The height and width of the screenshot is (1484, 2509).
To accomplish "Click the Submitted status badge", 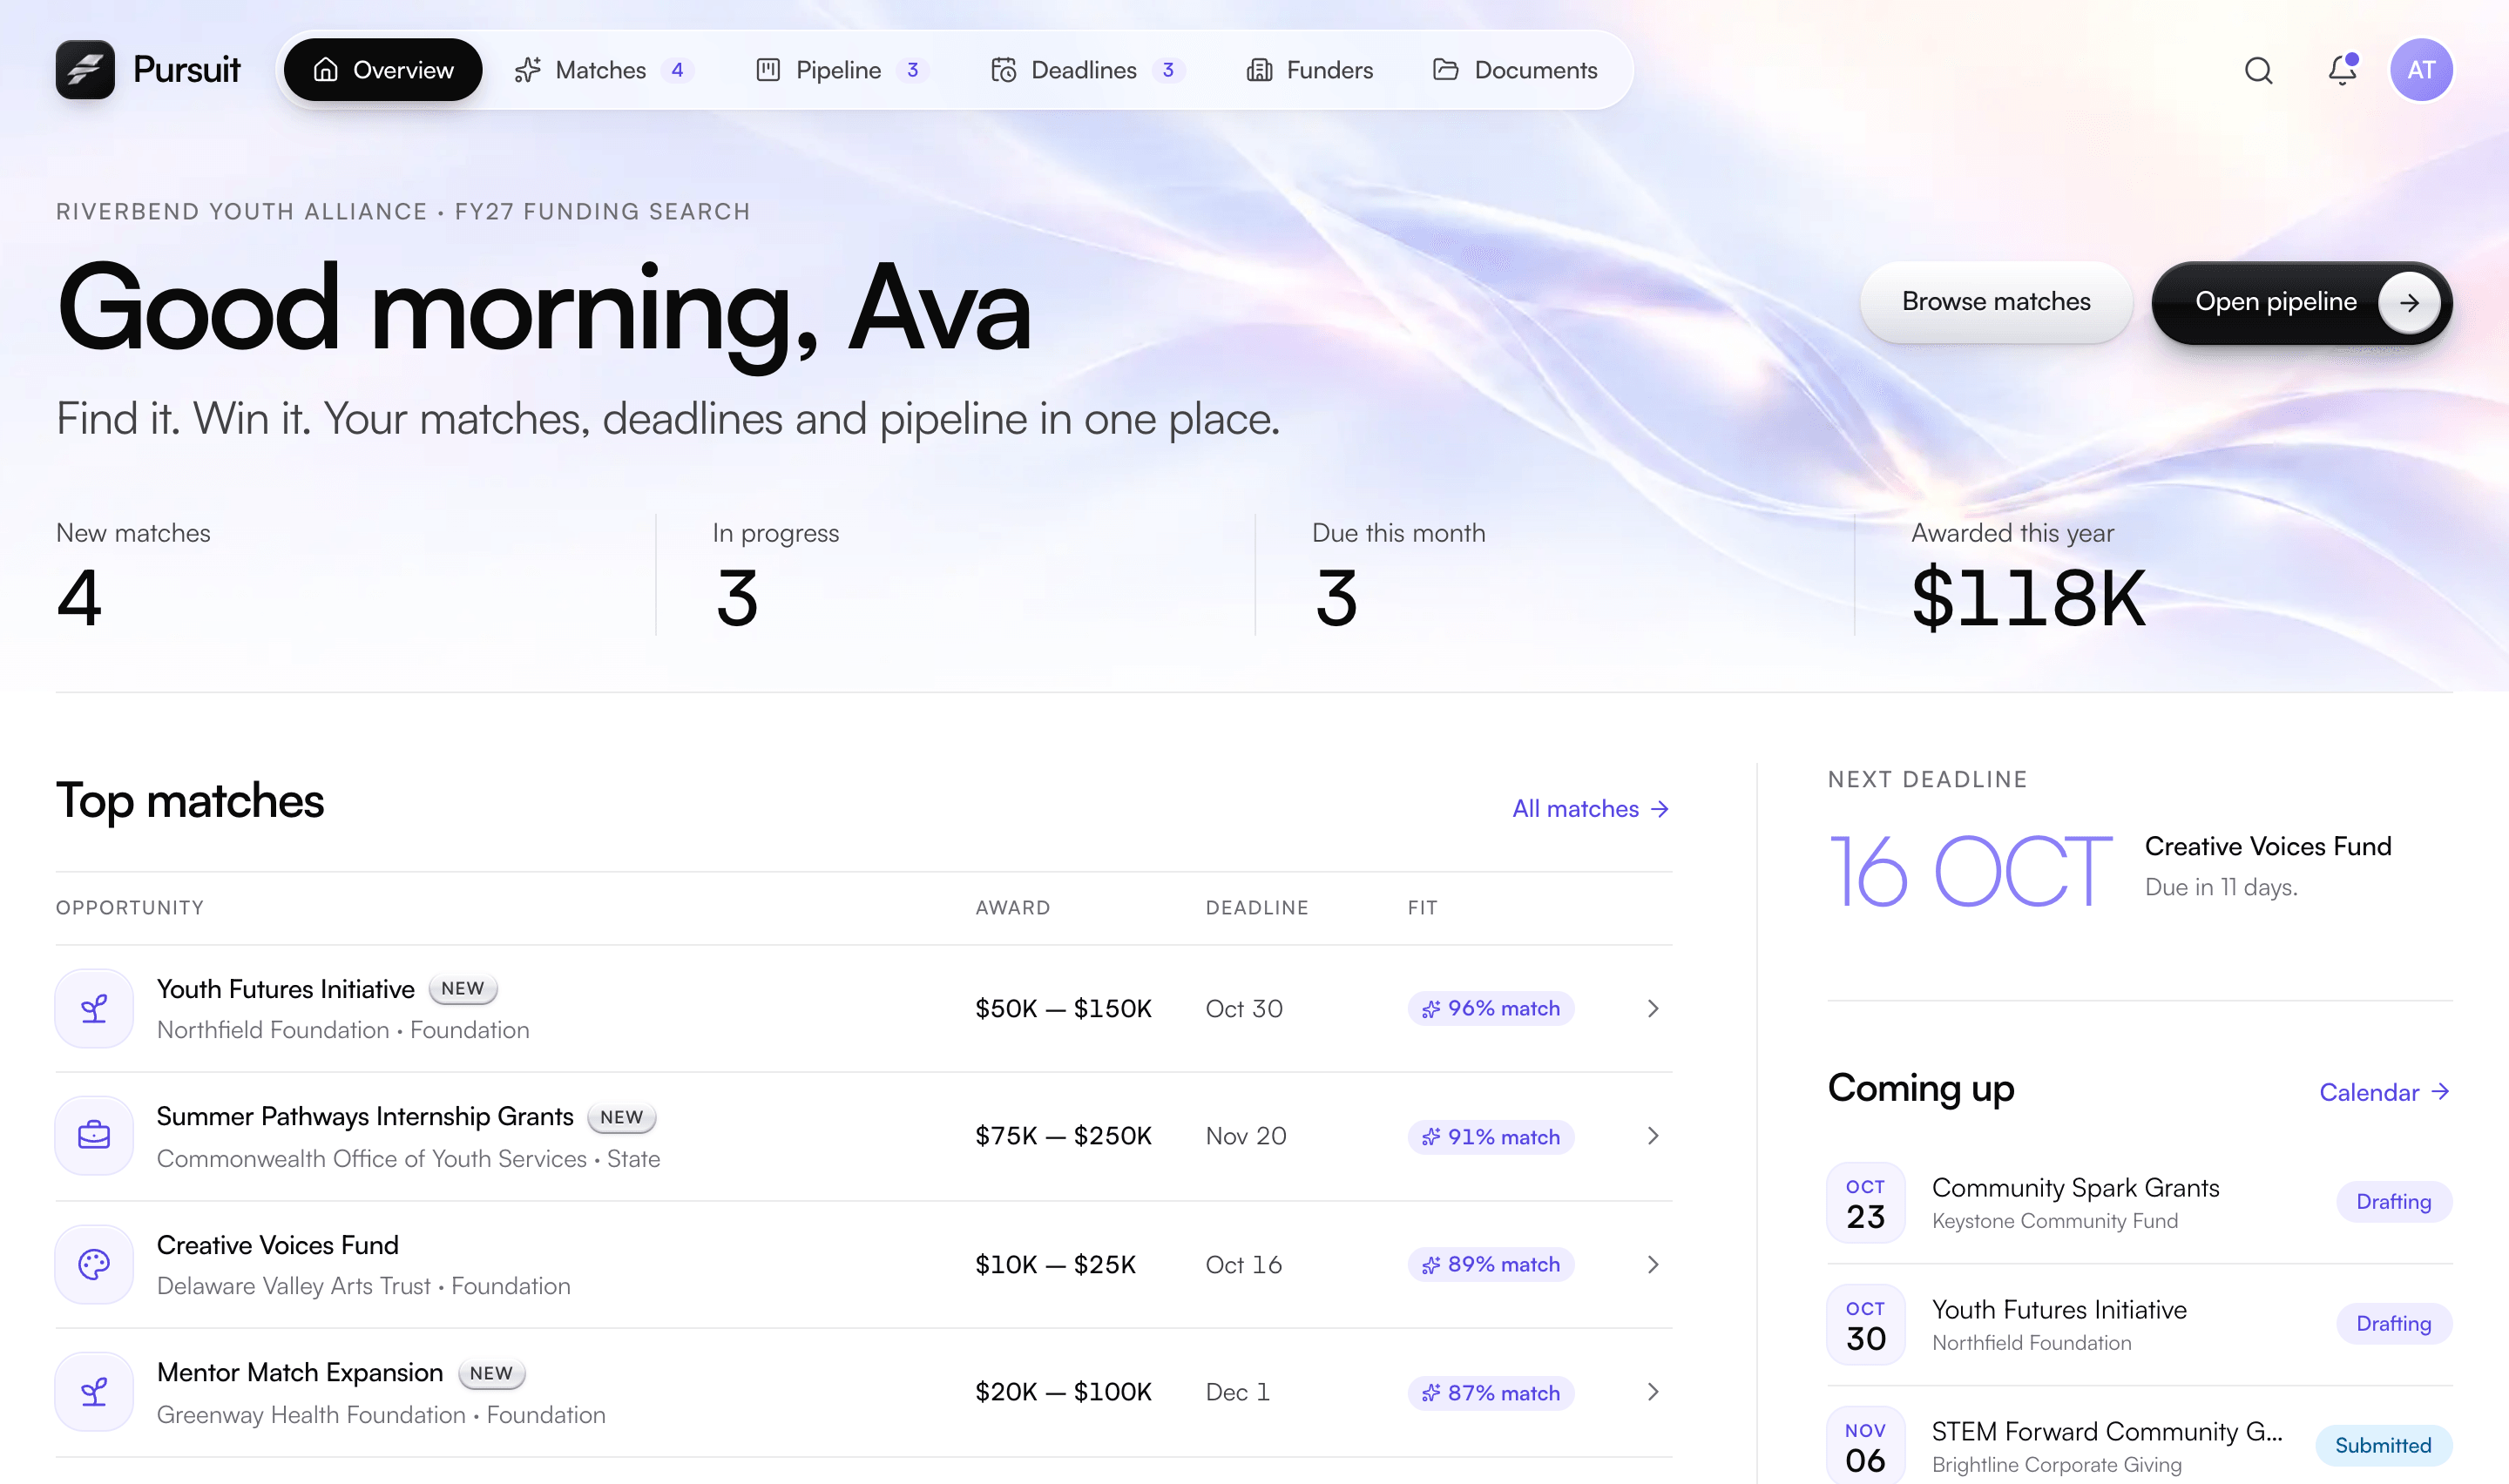I will pos(2383,1445).
